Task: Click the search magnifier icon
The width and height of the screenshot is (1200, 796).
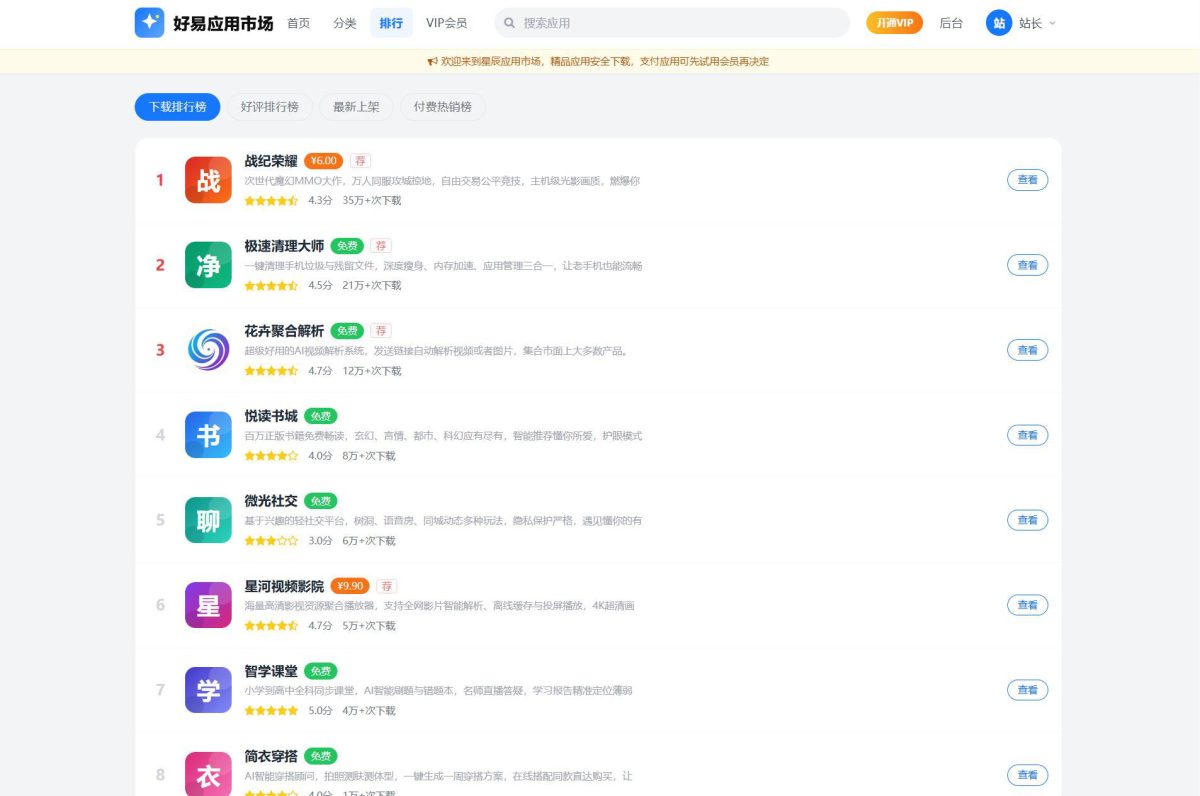Action: pos(510,23)
